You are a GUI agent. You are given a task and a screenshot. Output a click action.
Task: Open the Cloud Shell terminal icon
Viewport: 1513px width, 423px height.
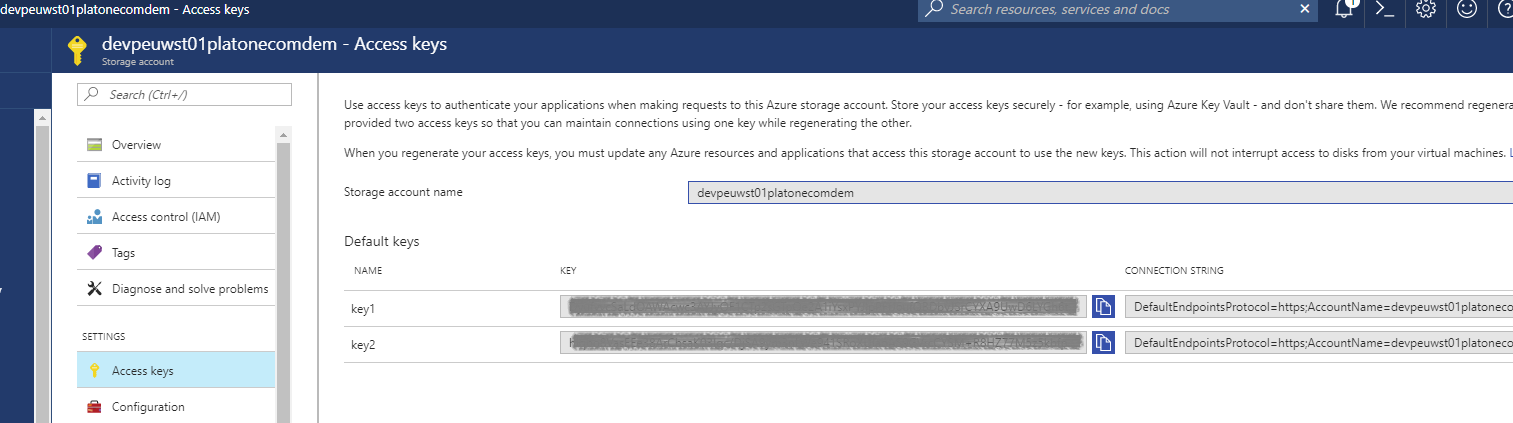(1385, 9)
